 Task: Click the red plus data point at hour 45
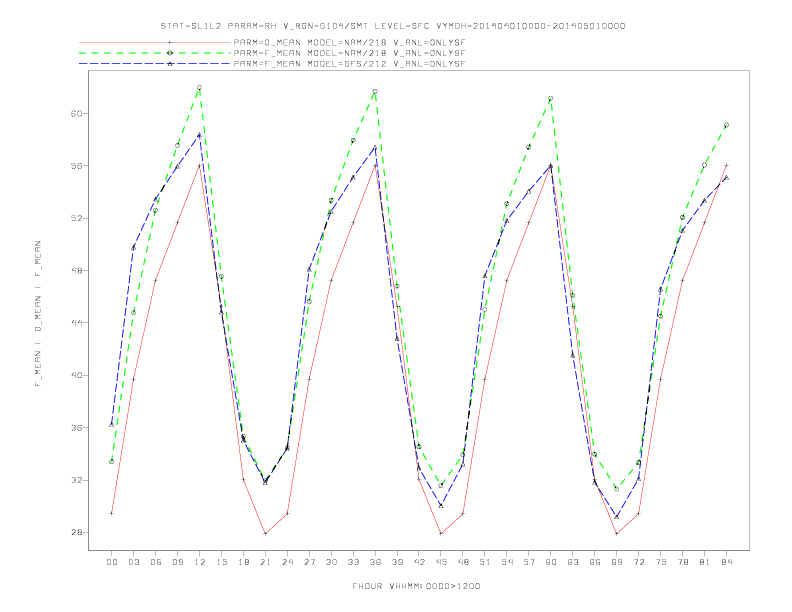441,533
